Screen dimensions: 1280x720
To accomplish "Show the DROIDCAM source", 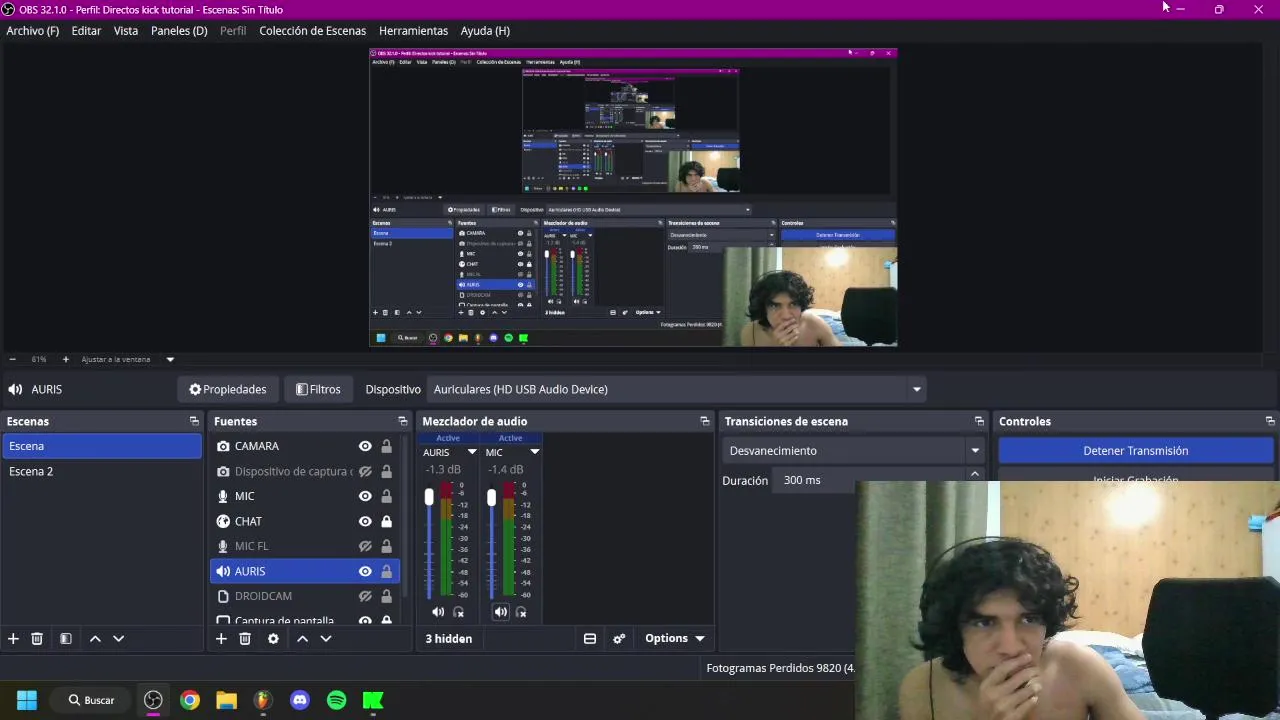I will (x=365, y=597).
